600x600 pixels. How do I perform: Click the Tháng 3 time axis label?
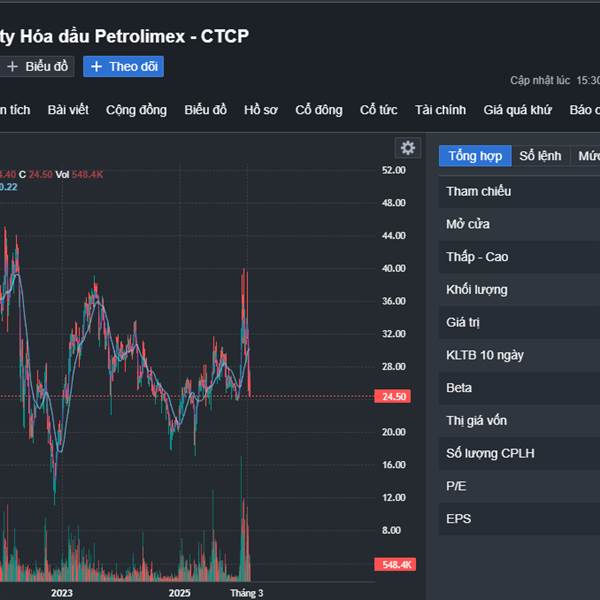(x=246, y=593)
